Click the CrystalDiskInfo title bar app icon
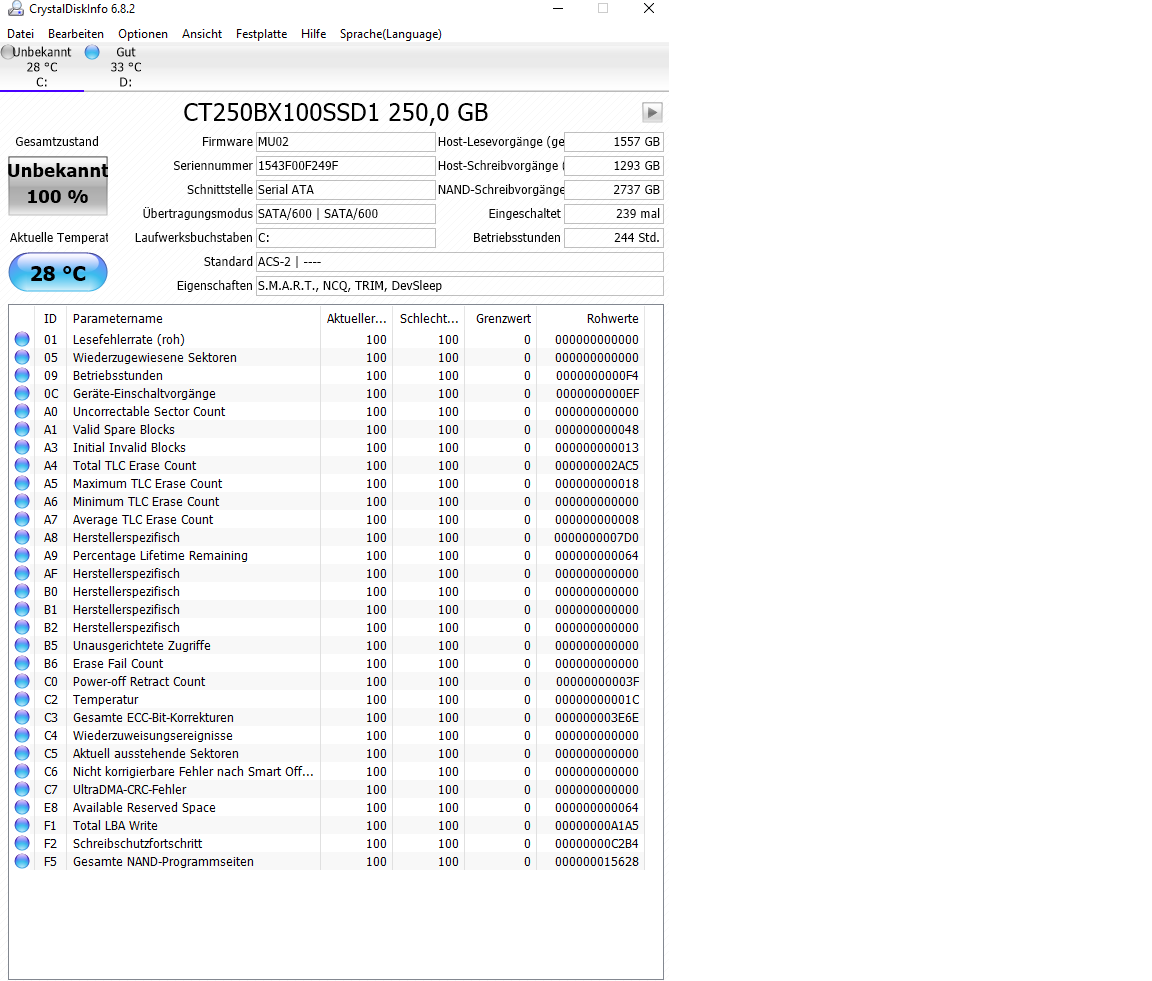Screen dimensions: 1152x981 pos(15,9)
